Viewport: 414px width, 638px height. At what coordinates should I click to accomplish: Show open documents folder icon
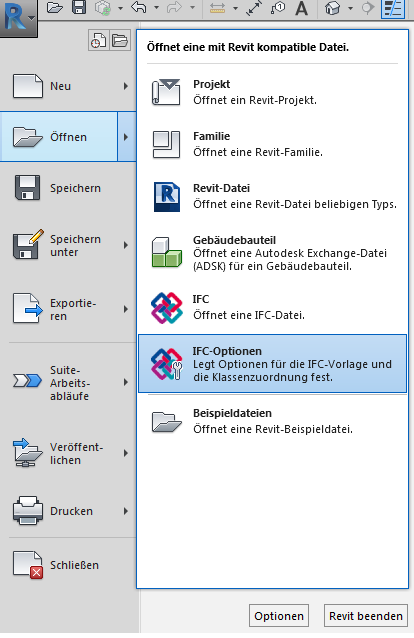(120, 40)
